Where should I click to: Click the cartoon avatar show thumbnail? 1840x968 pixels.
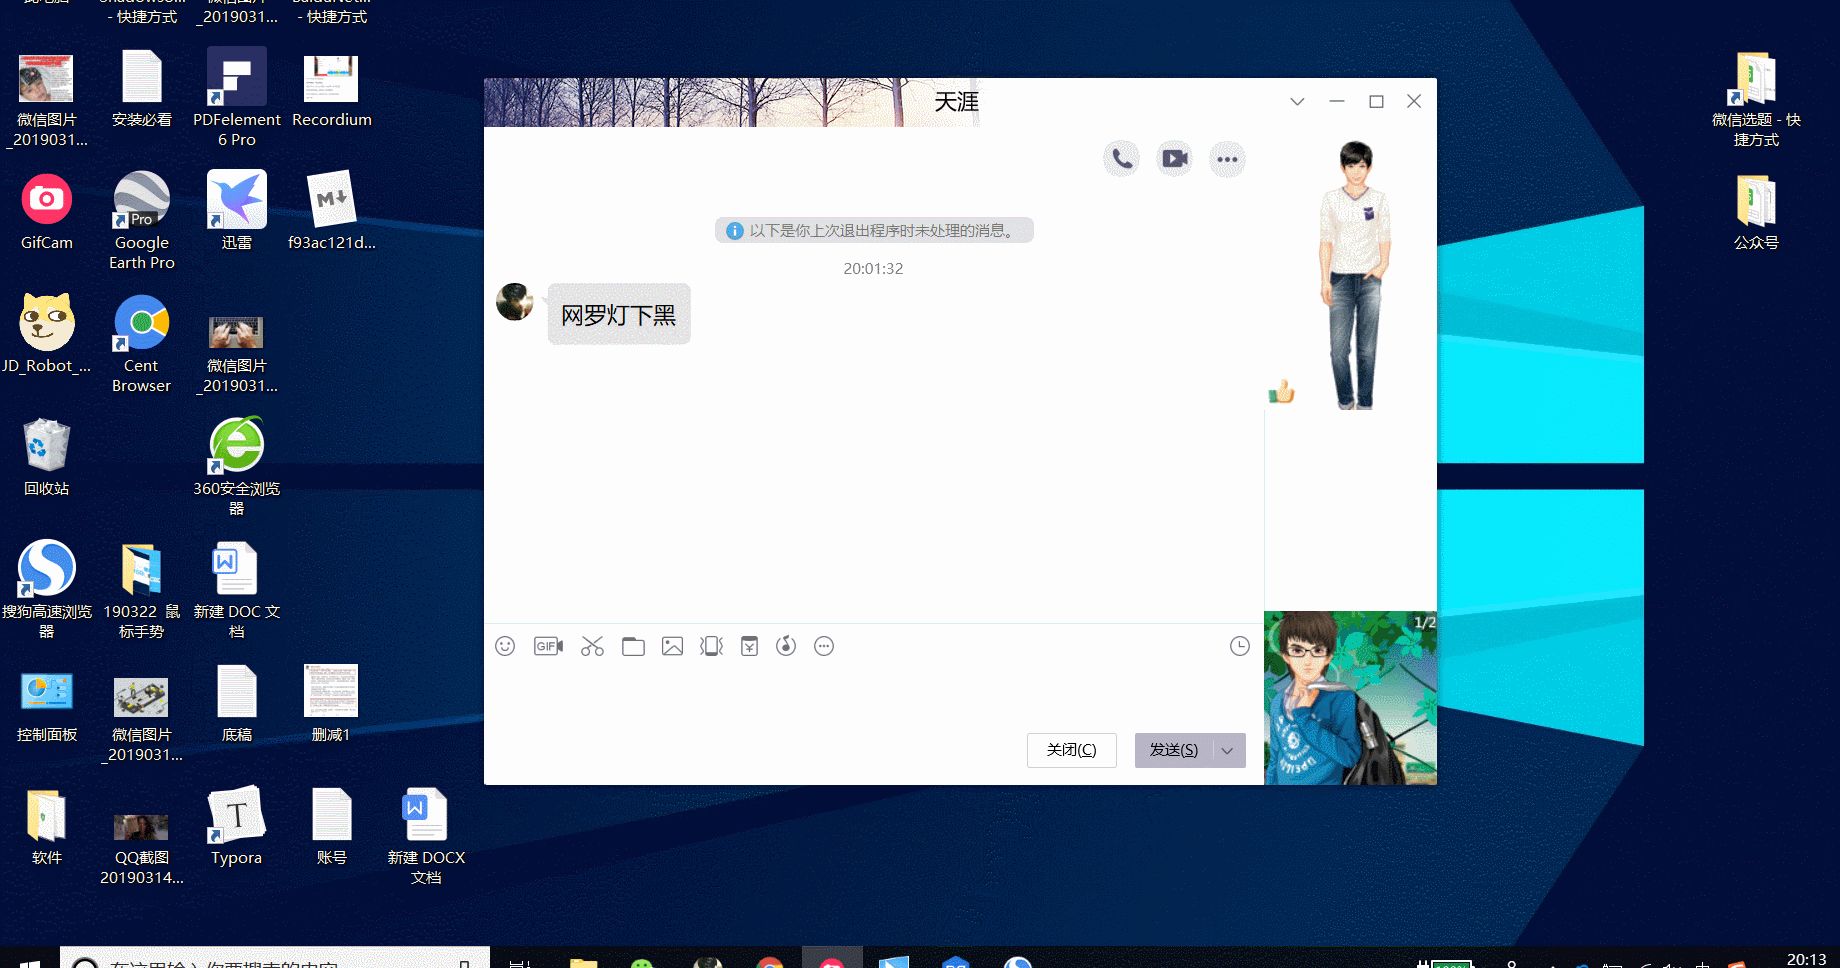point(1350,698)
